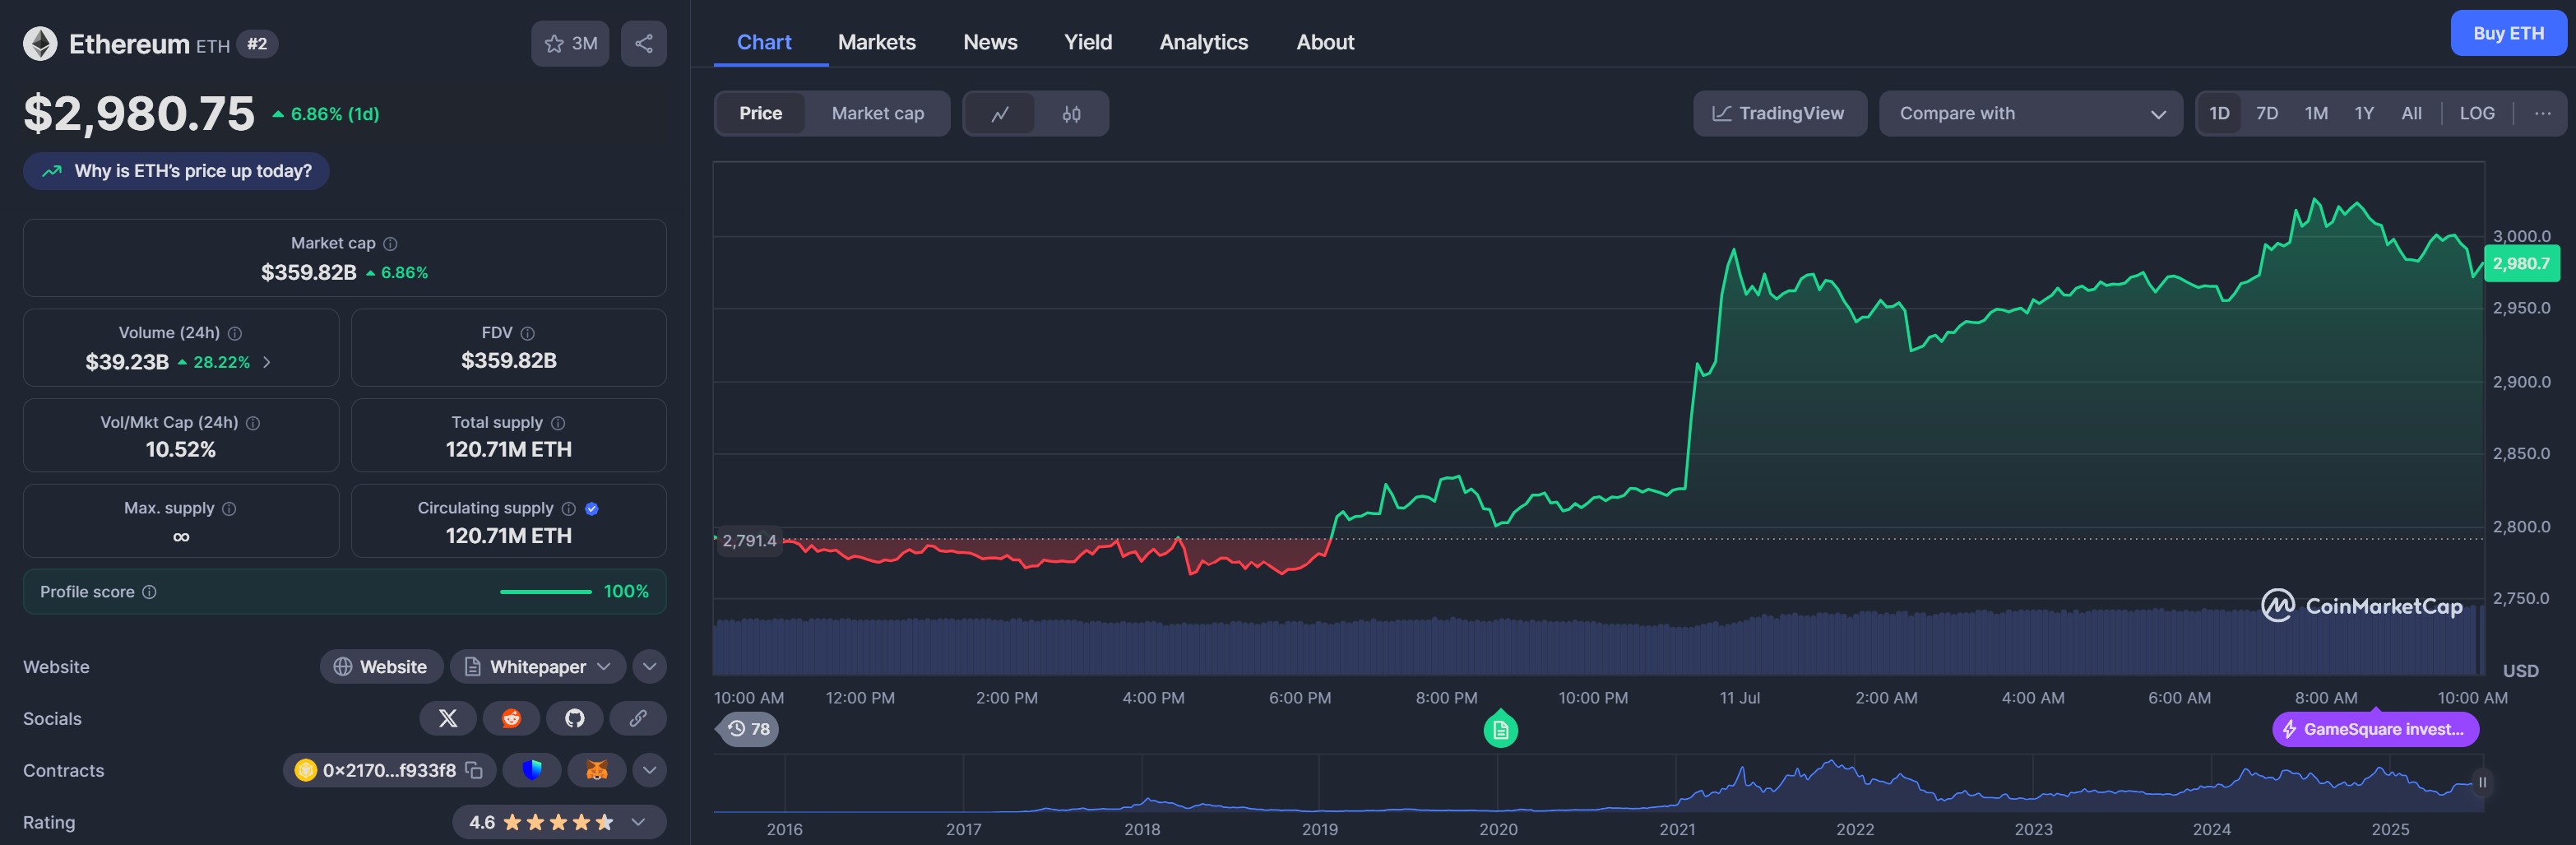Click the $359.82B market cap value

309,272
